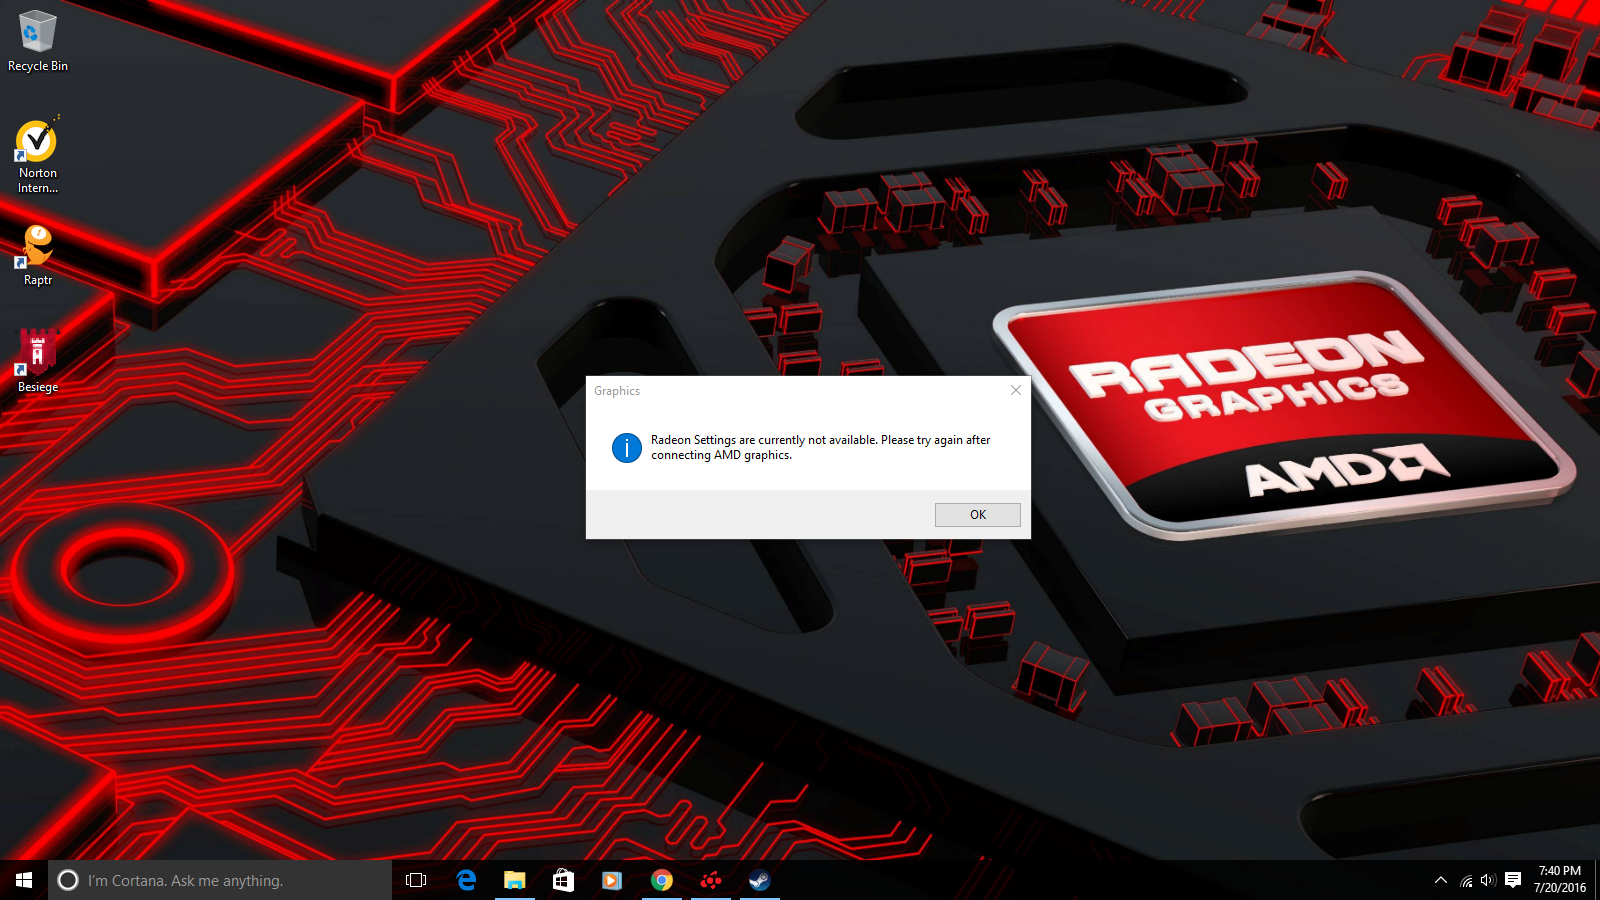Open the Windows Start menu
1600x900 pixels.
tap(24, 880)
